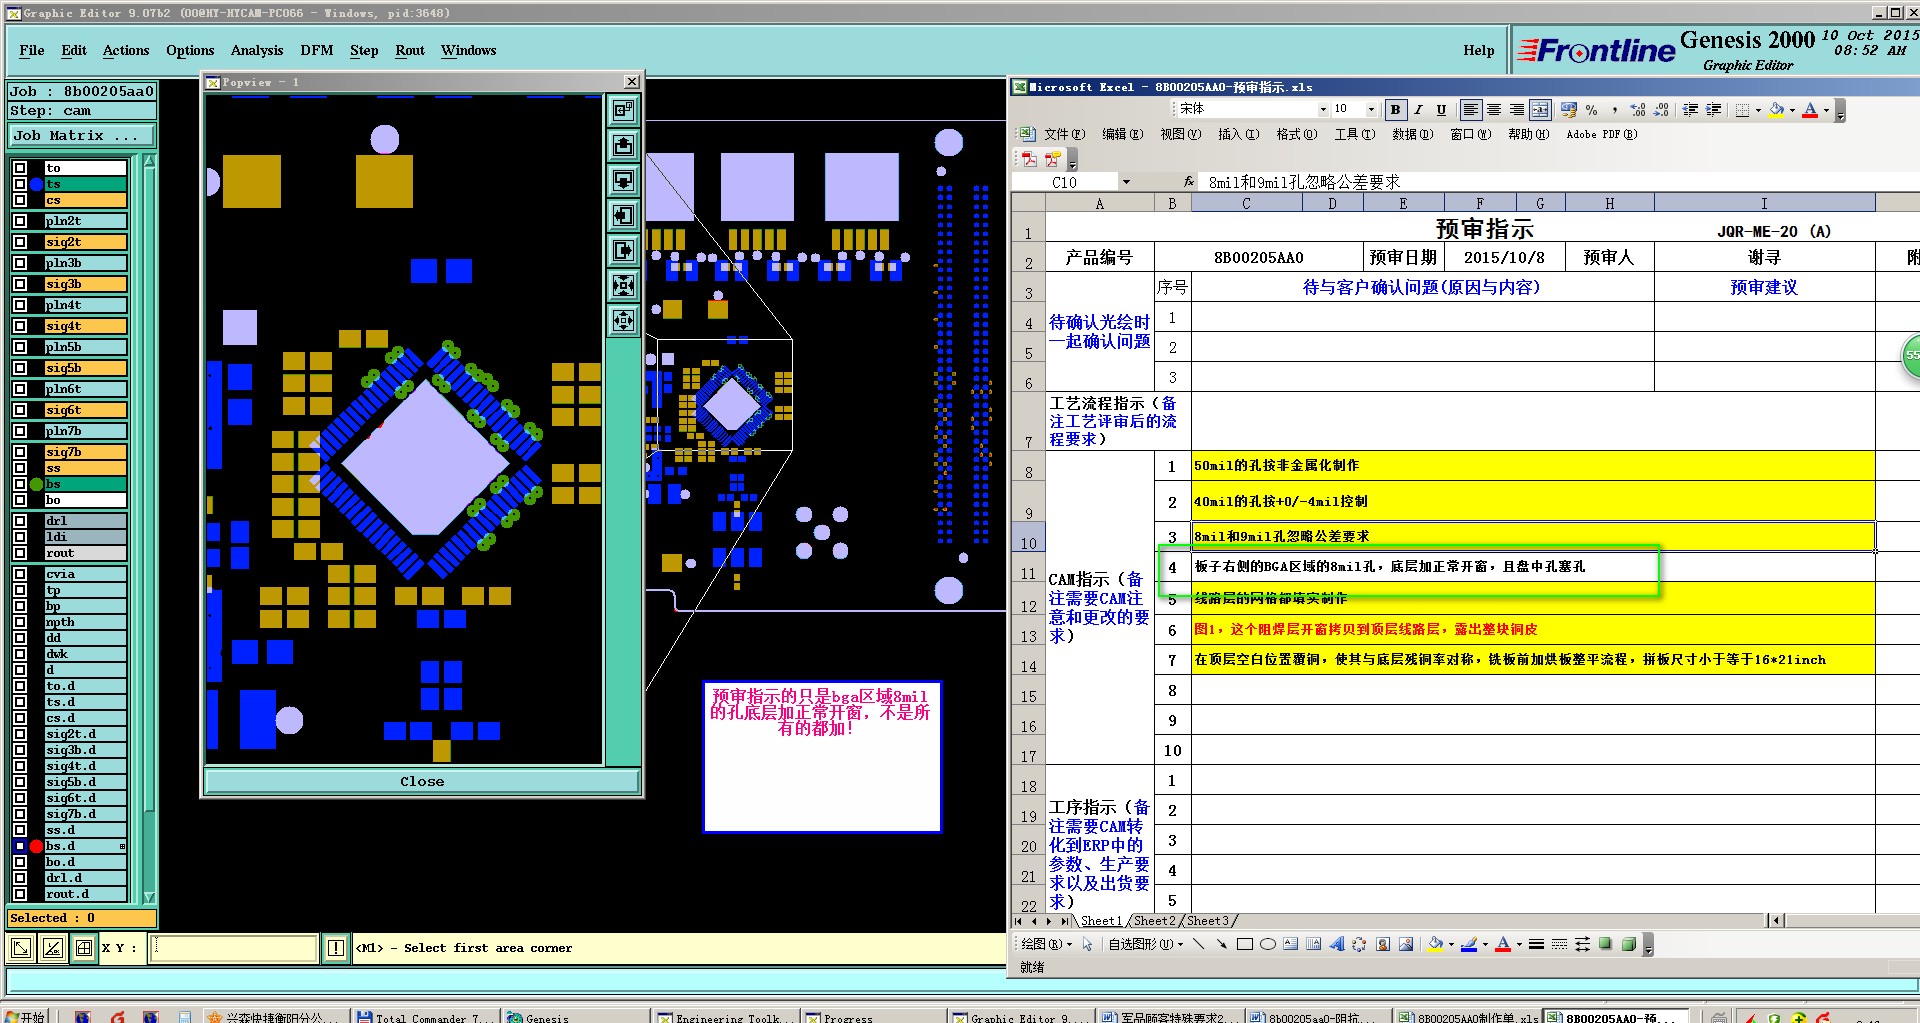Click the Job Matrix ... button

(x=81, y=135)
